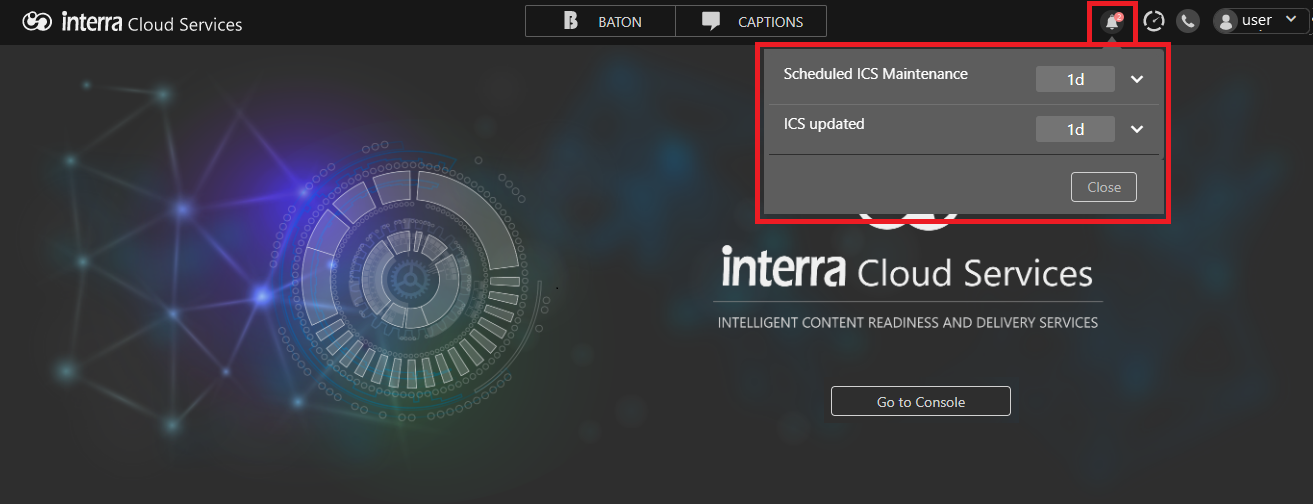Click 1d badge for ICS updated
Image resolution: width=1313 pixels, height=504 pixels.
tap(1075, 129)
